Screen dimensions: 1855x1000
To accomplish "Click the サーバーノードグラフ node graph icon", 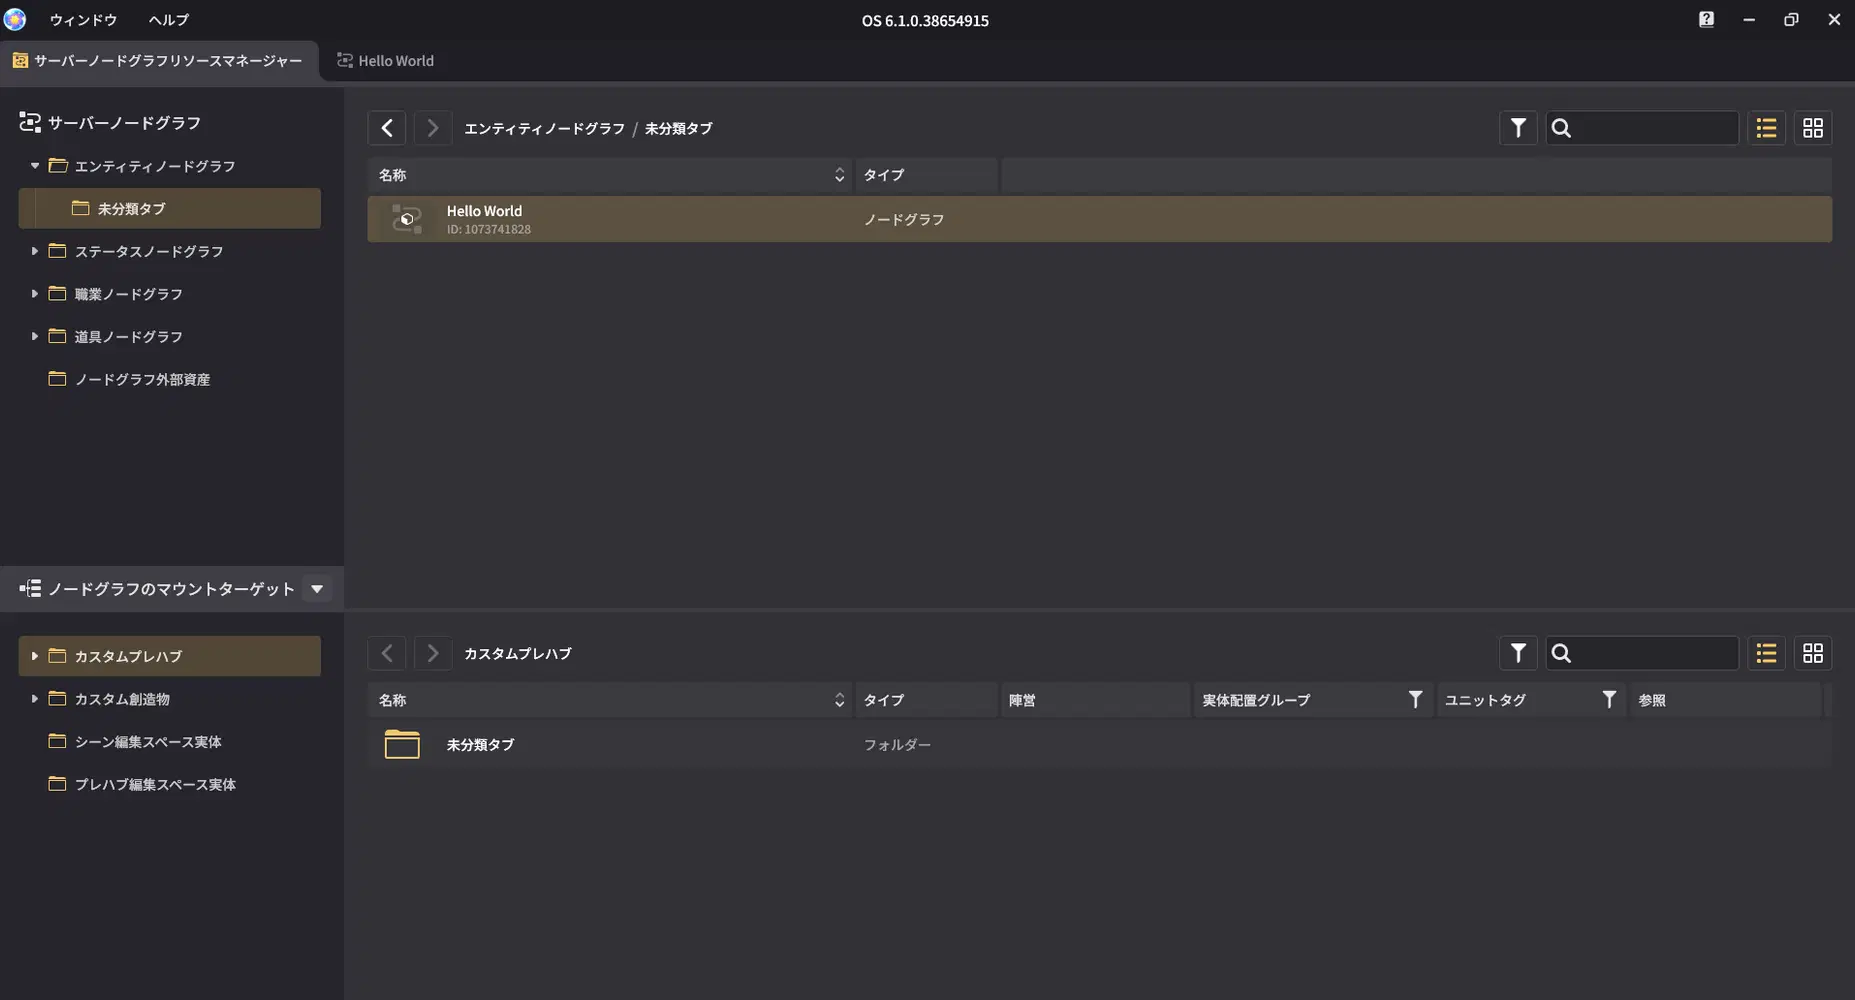I will coord(29,122).
